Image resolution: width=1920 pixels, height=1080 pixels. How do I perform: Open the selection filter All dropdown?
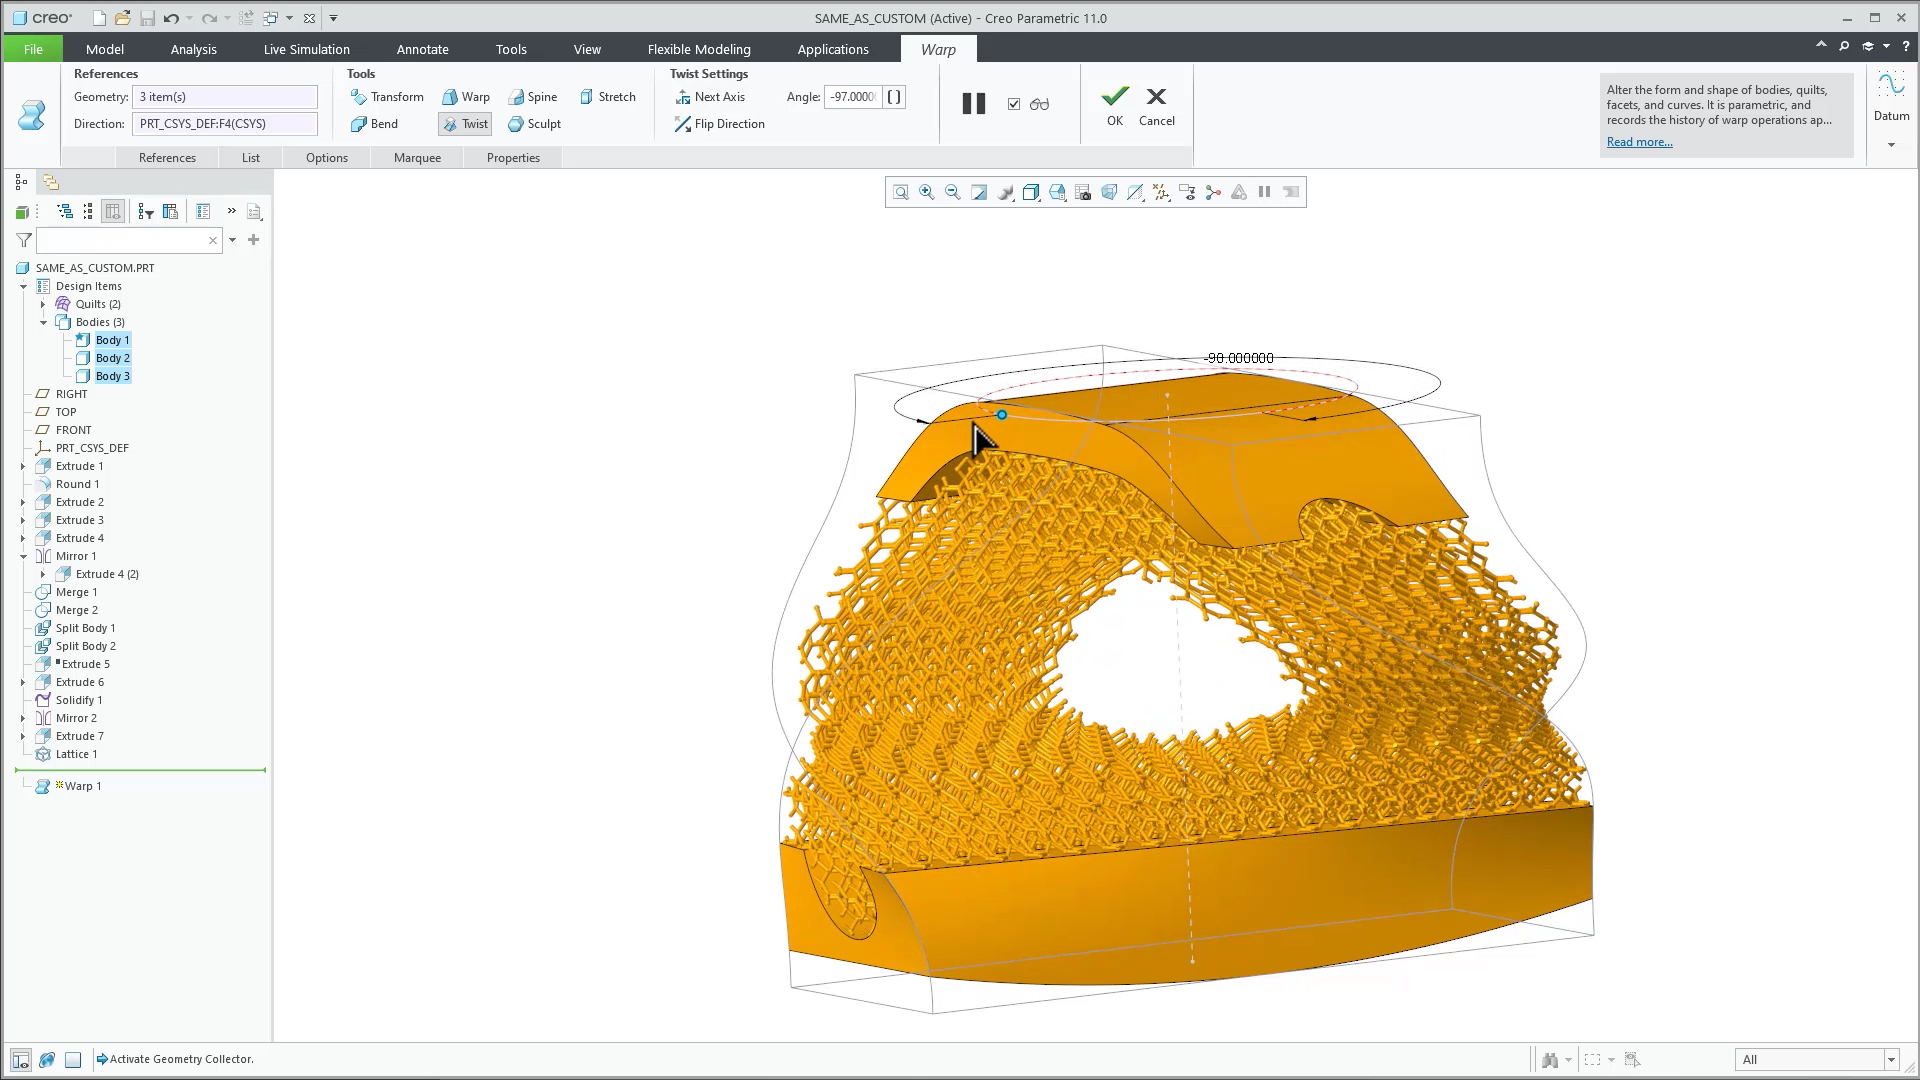tap(1891, 1060)
